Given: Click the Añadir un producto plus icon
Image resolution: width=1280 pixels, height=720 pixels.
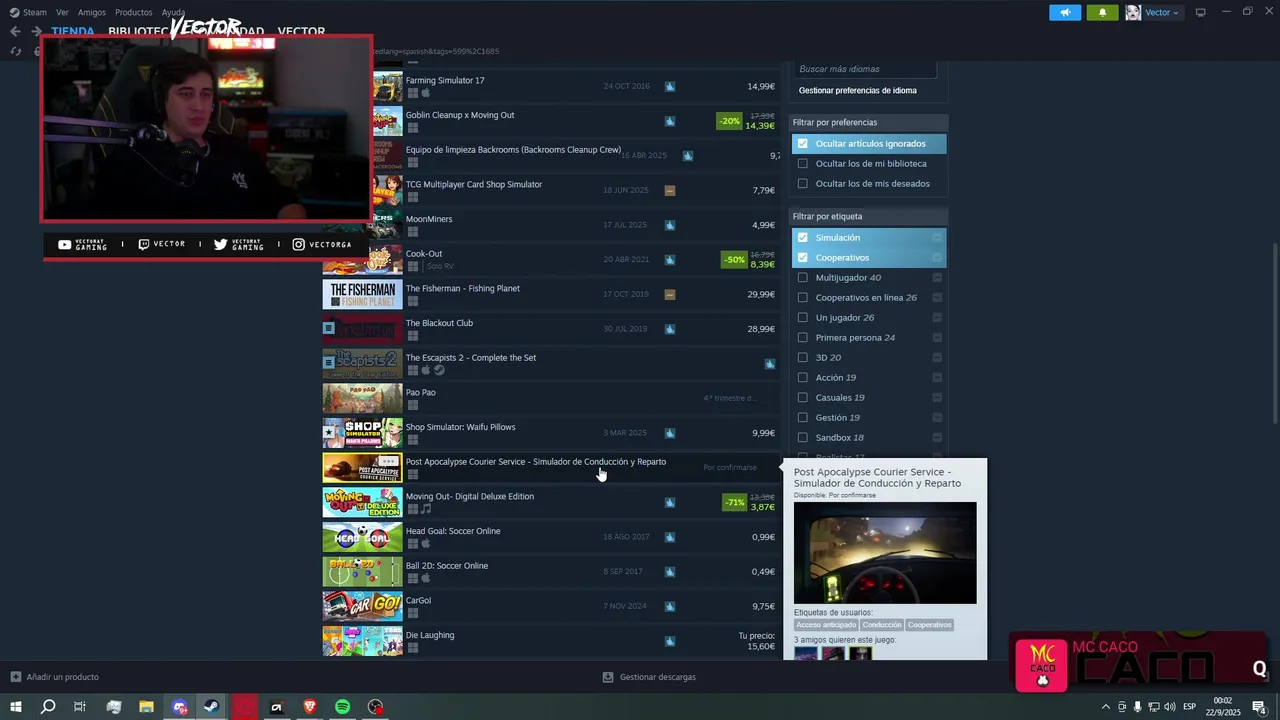Looking at the screenshot, I should 15,677.
